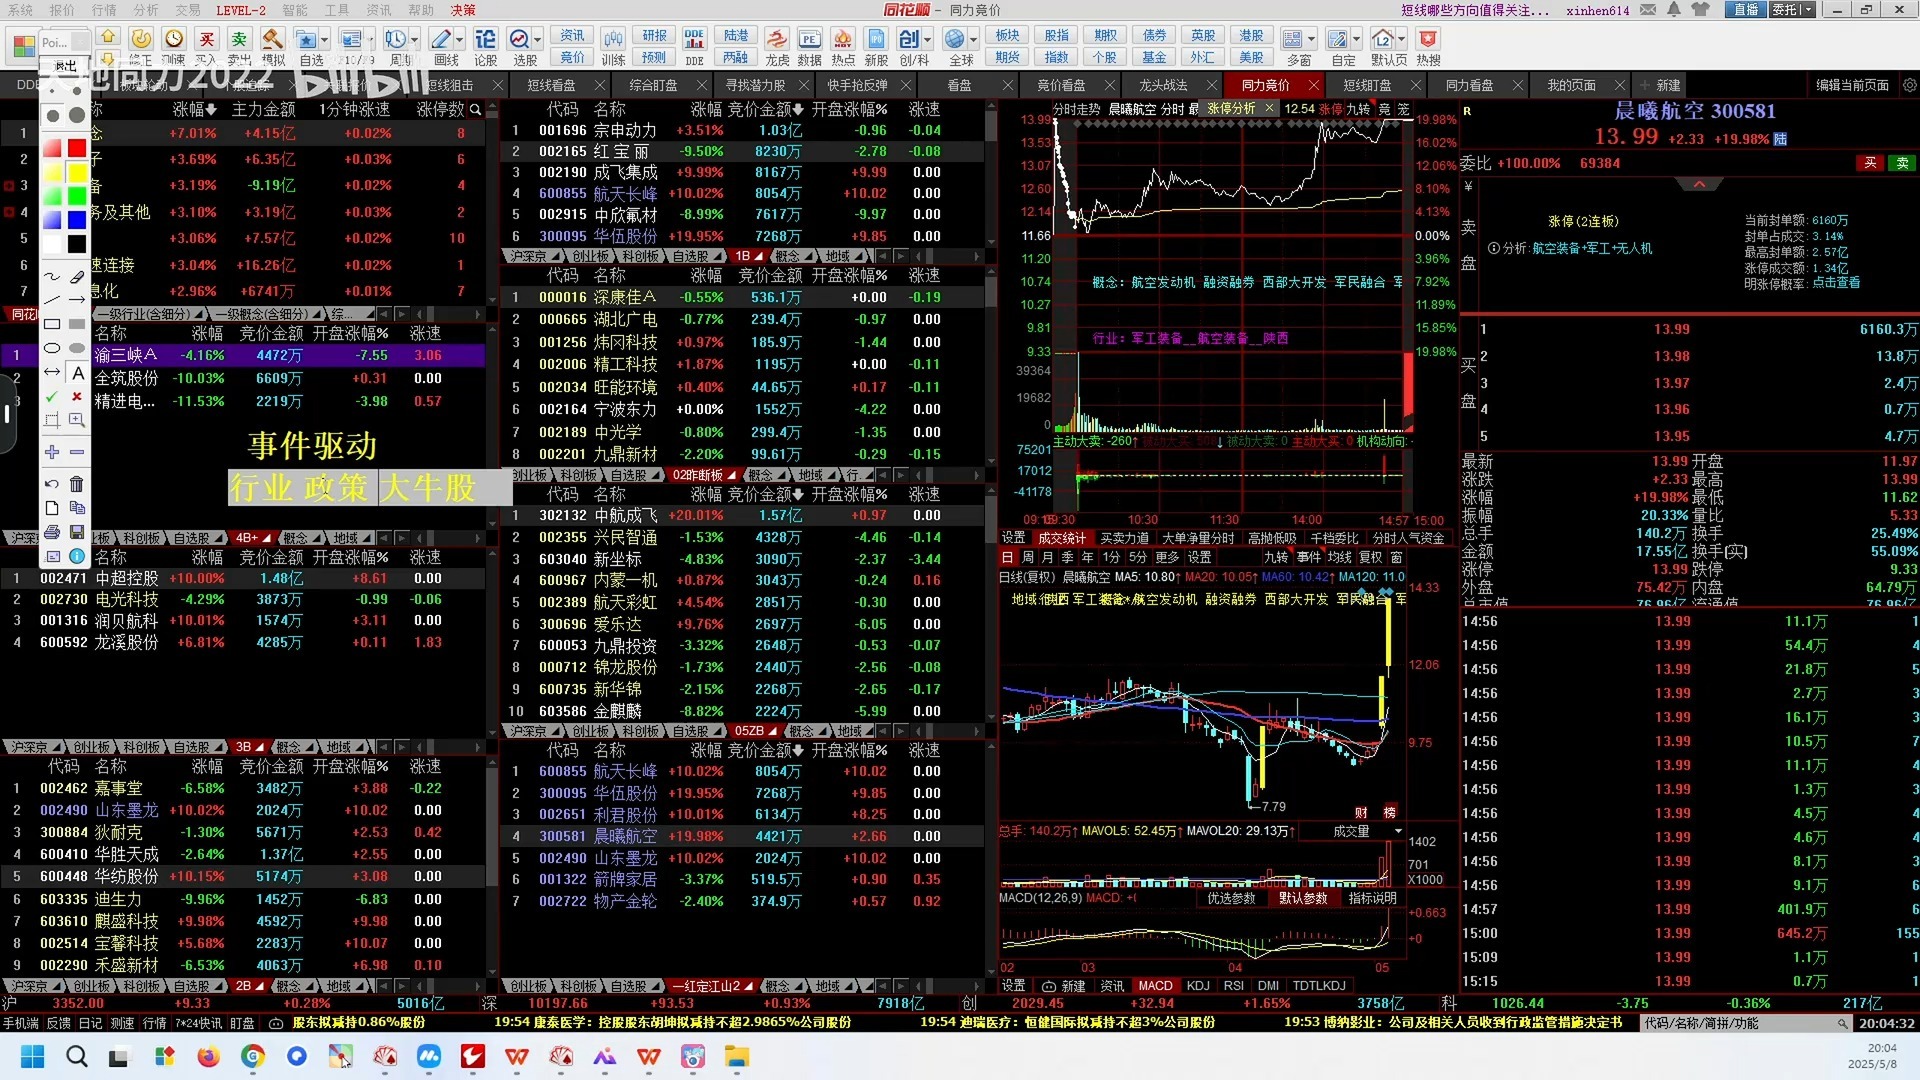Select the arrow line drawing tool

pyautogui.click(x=77, y=300)
